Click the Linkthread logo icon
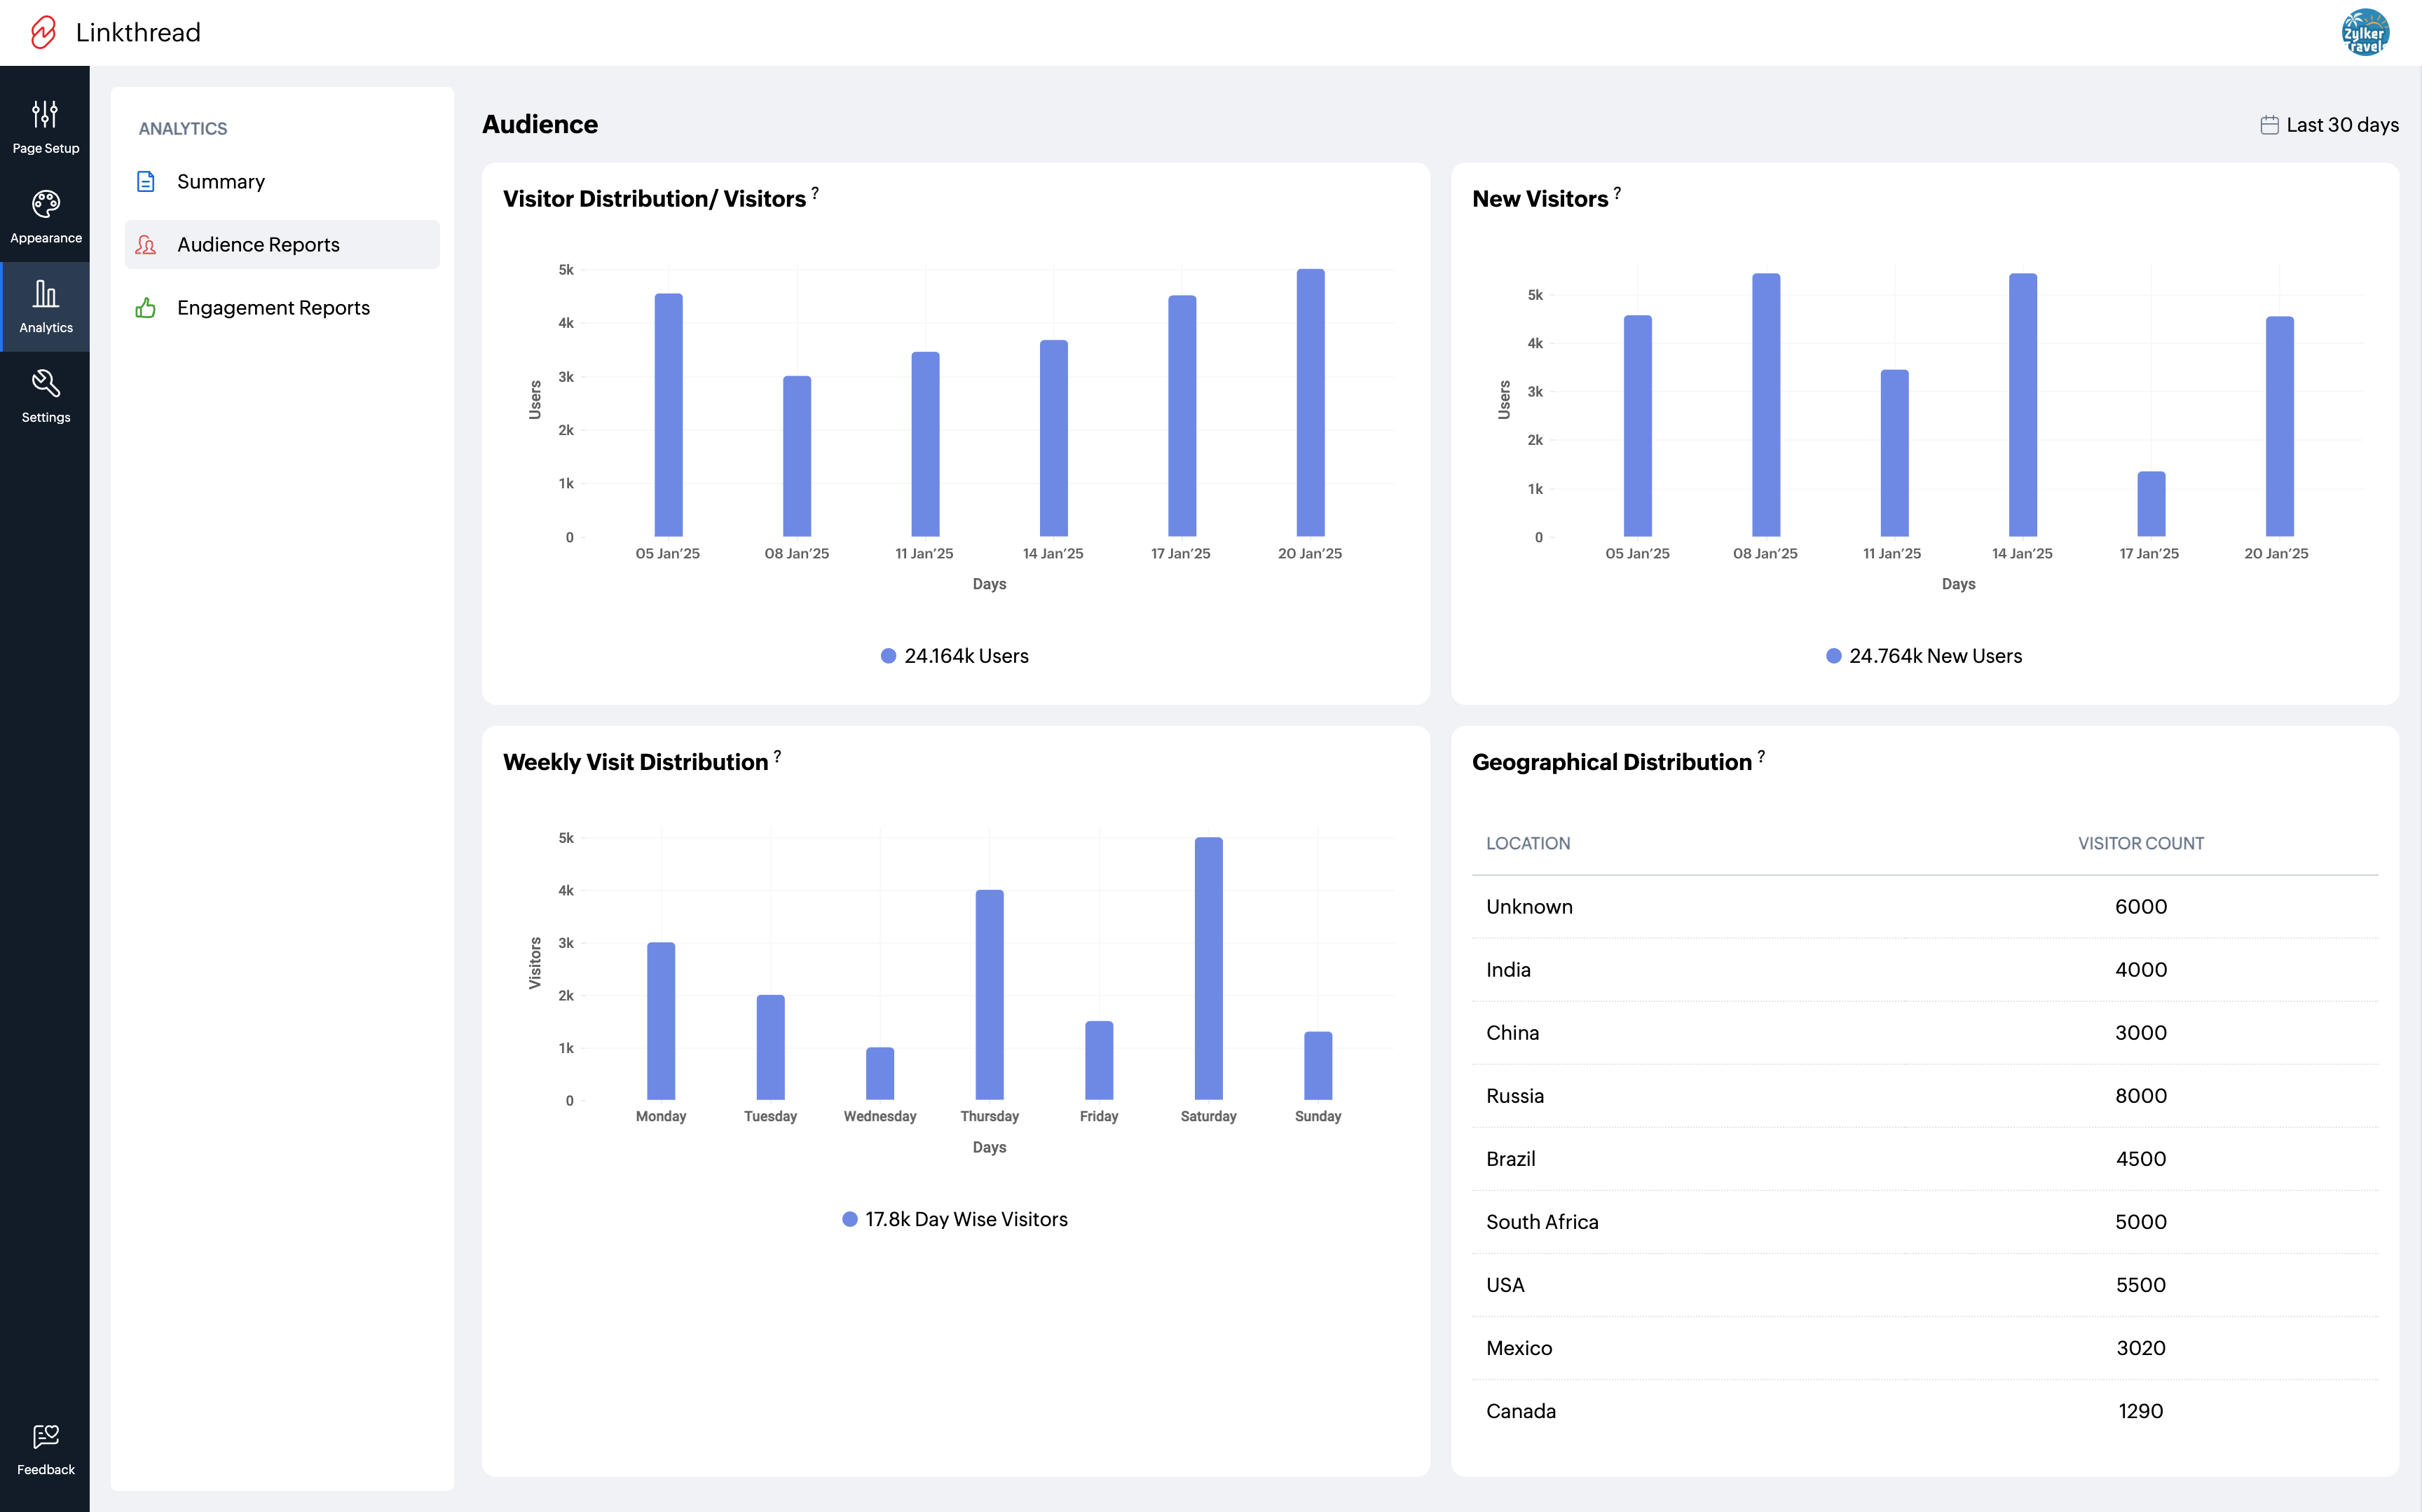This screenshot has width=2422, height=1512. click(x=43, y=32)
